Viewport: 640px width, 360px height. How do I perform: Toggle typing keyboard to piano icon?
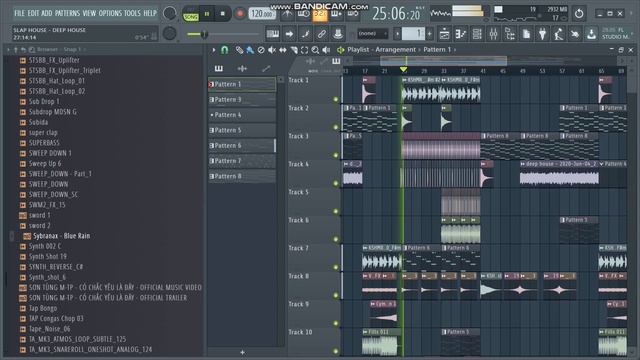coord(273,34)
